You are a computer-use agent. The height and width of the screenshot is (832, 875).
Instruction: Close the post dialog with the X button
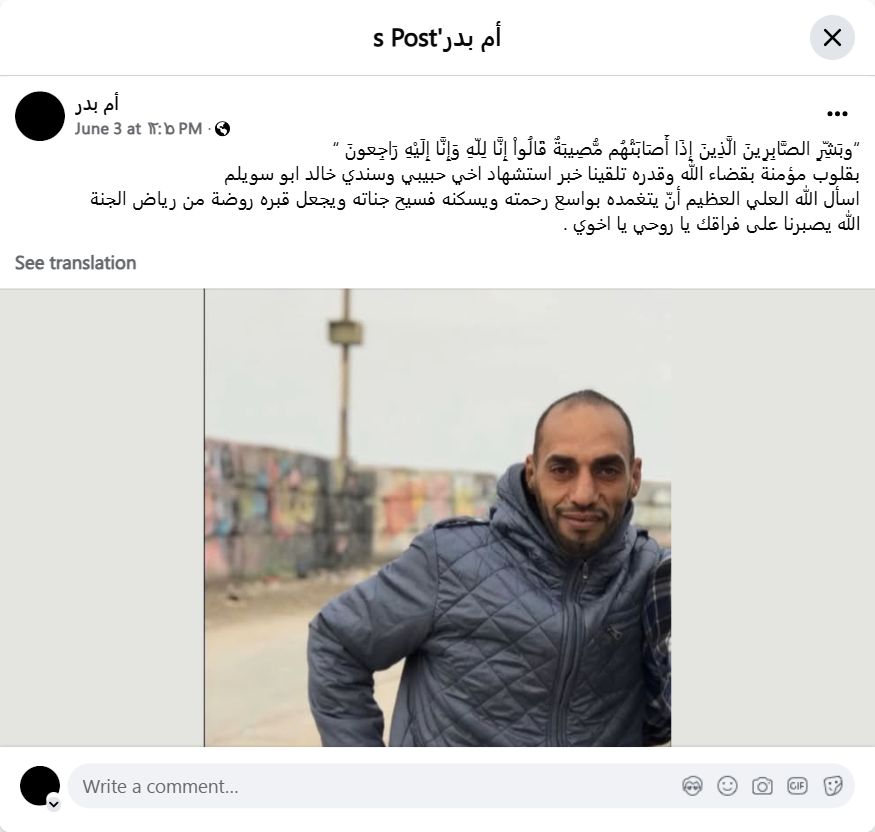click(x=832, y=38)
